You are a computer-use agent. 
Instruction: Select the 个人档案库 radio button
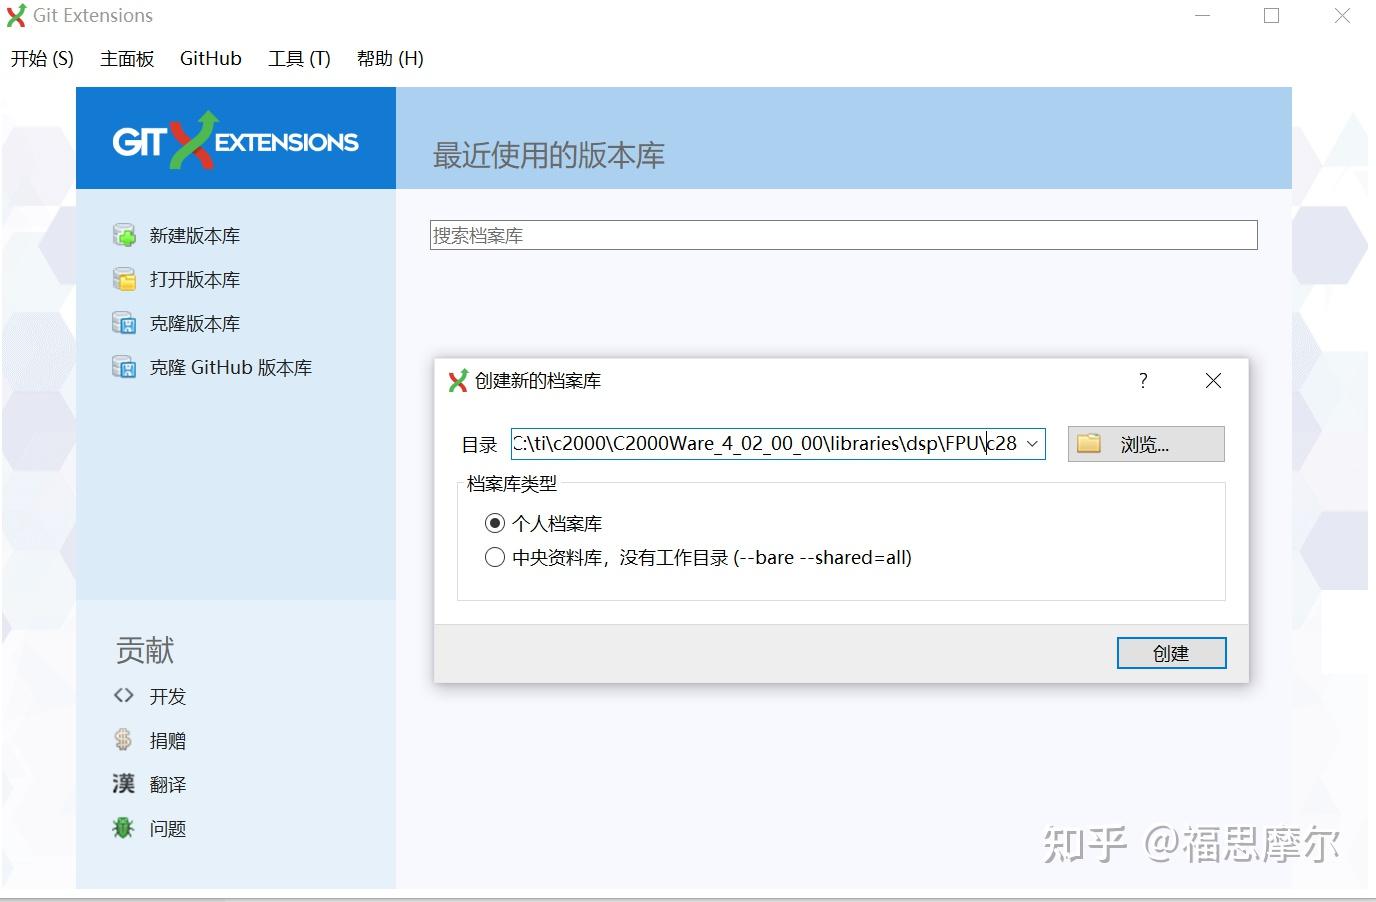[495, 522]
